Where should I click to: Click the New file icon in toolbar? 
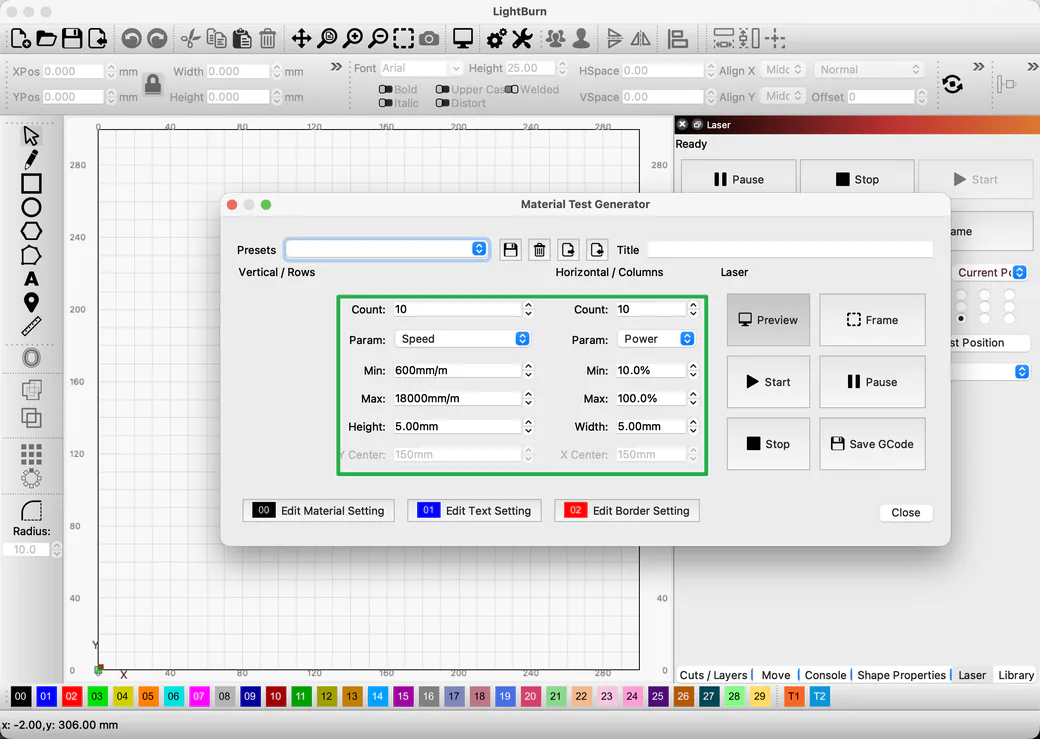[21, 38]
